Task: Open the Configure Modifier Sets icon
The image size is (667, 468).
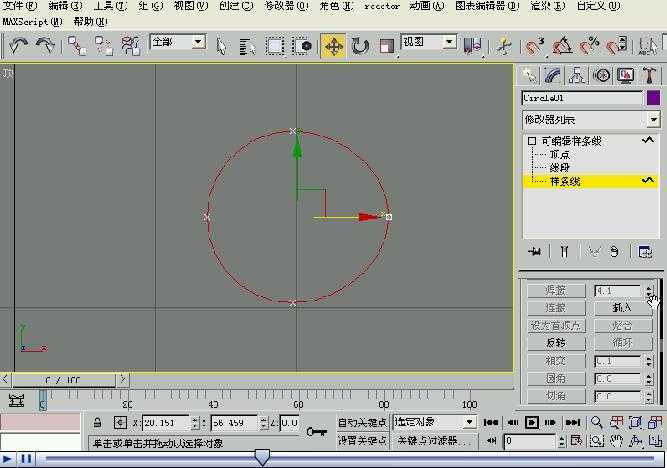Action: (x=645, y=251)
